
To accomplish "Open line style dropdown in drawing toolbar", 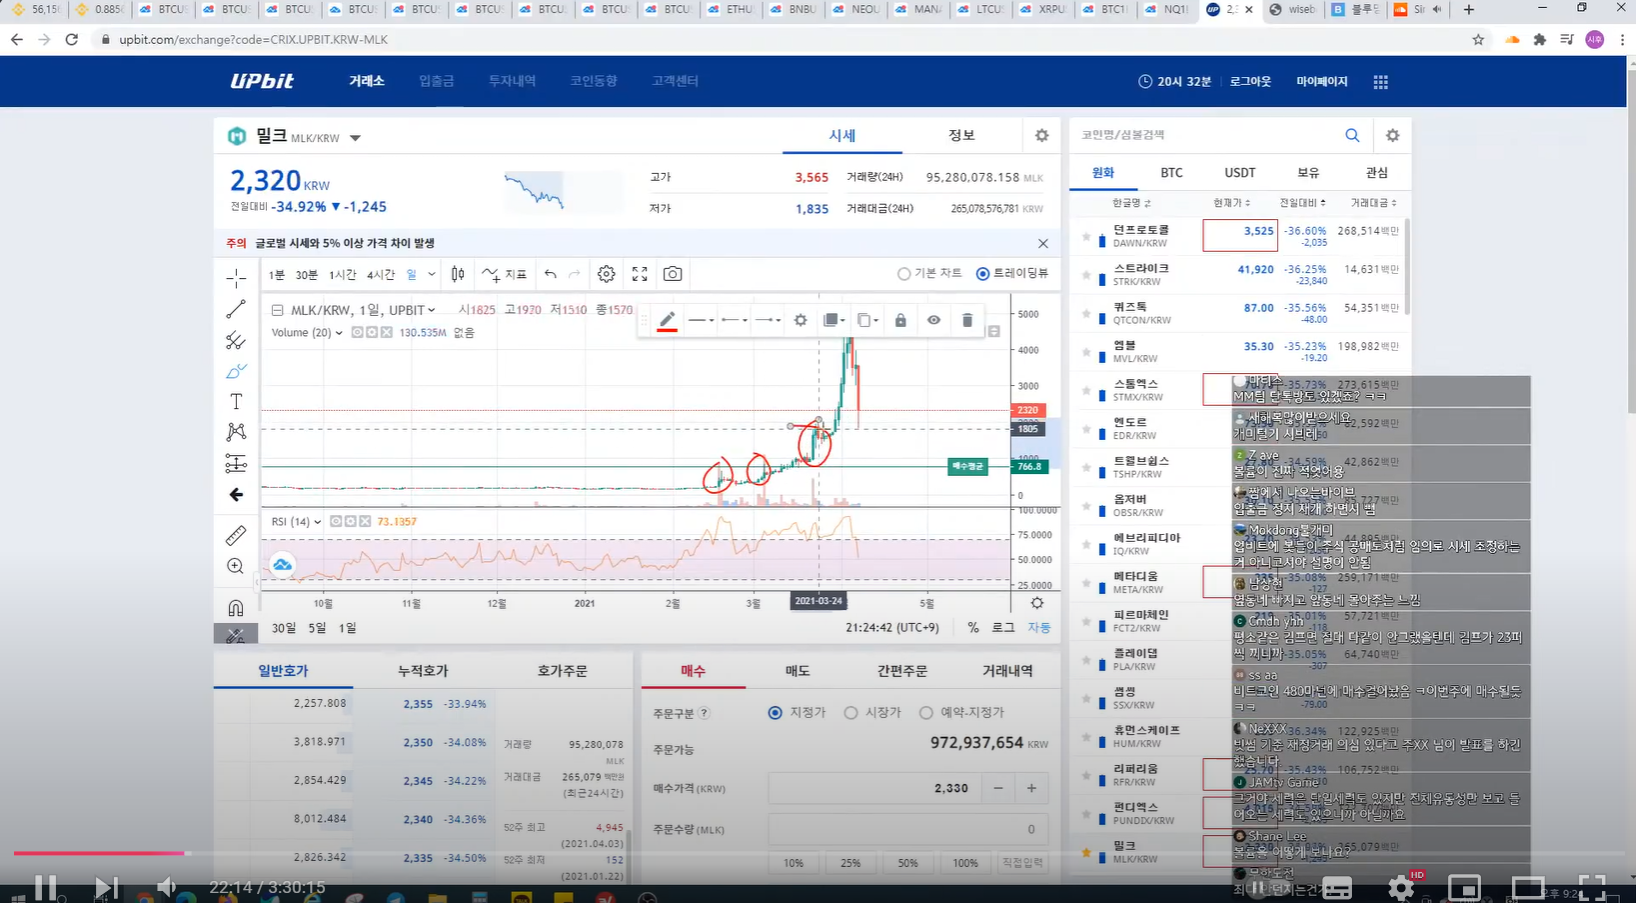I will [701, 320].
